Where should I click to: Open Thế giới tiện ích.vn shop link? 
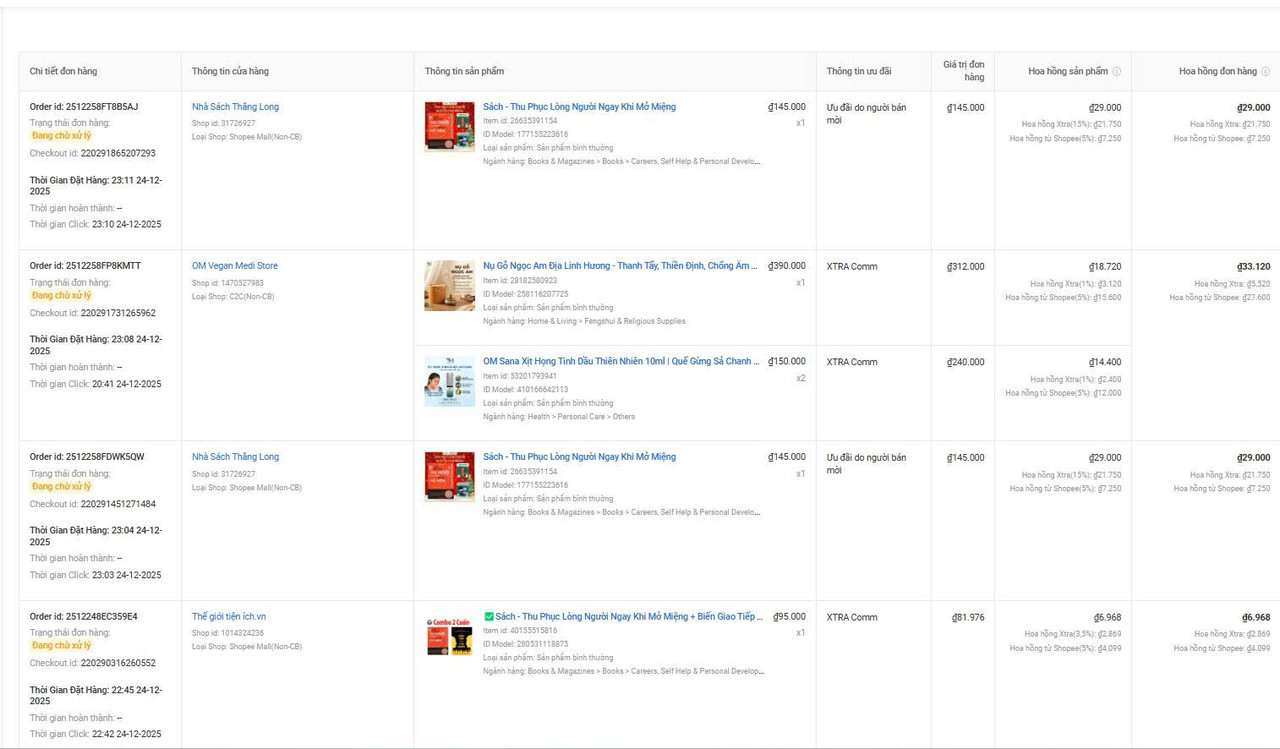tap(229, 617)
